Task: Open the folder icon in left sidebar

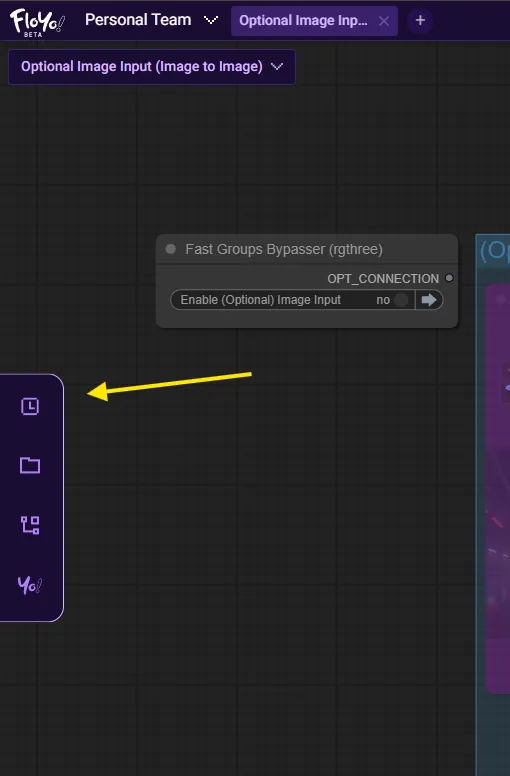Action: 30,465
